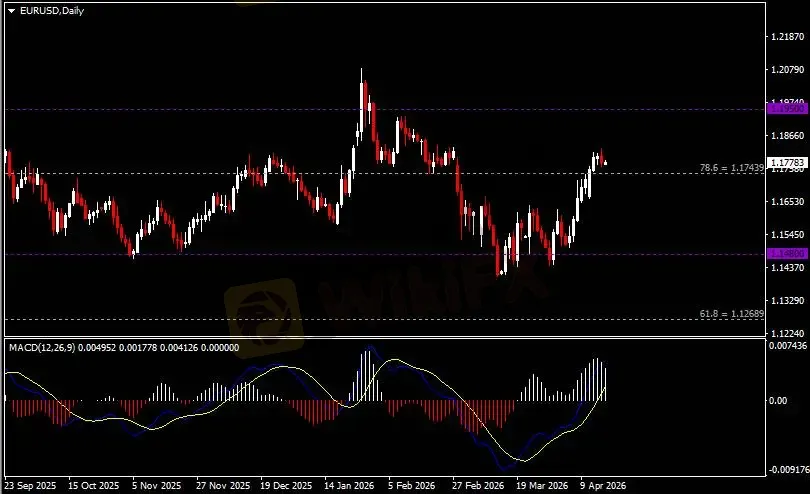This screenshot has height=494, width=810.
Task: Click the 5 Feb 2026 date label
Action: click(412, 486)
